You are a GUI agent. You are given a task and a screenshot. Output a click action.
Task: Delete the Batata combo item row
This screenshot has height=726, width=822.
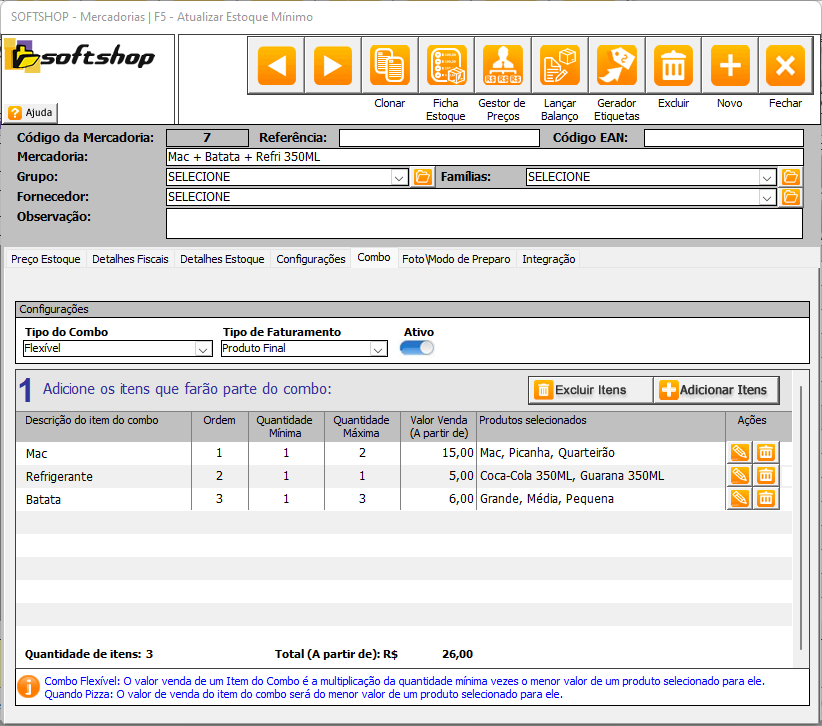pos(766,497)
